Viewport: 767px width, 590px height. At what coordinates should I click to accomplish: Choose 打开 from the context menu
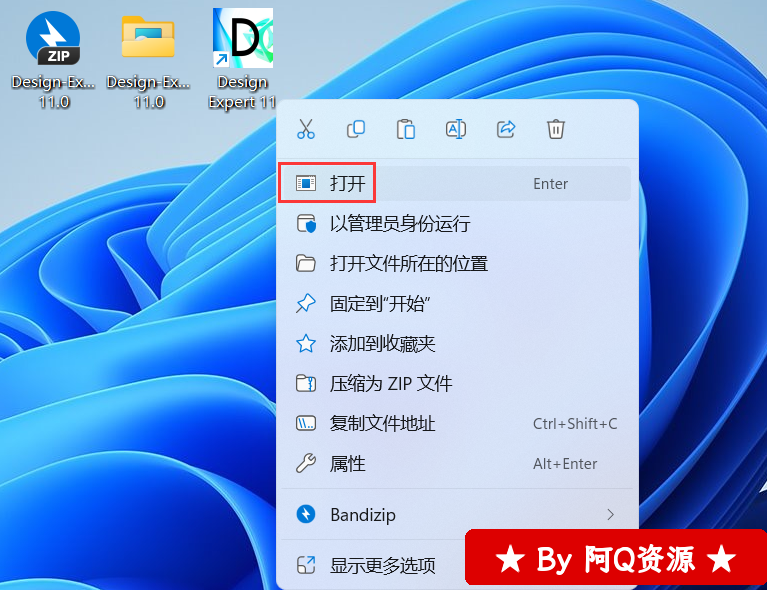tap(455, 183)
